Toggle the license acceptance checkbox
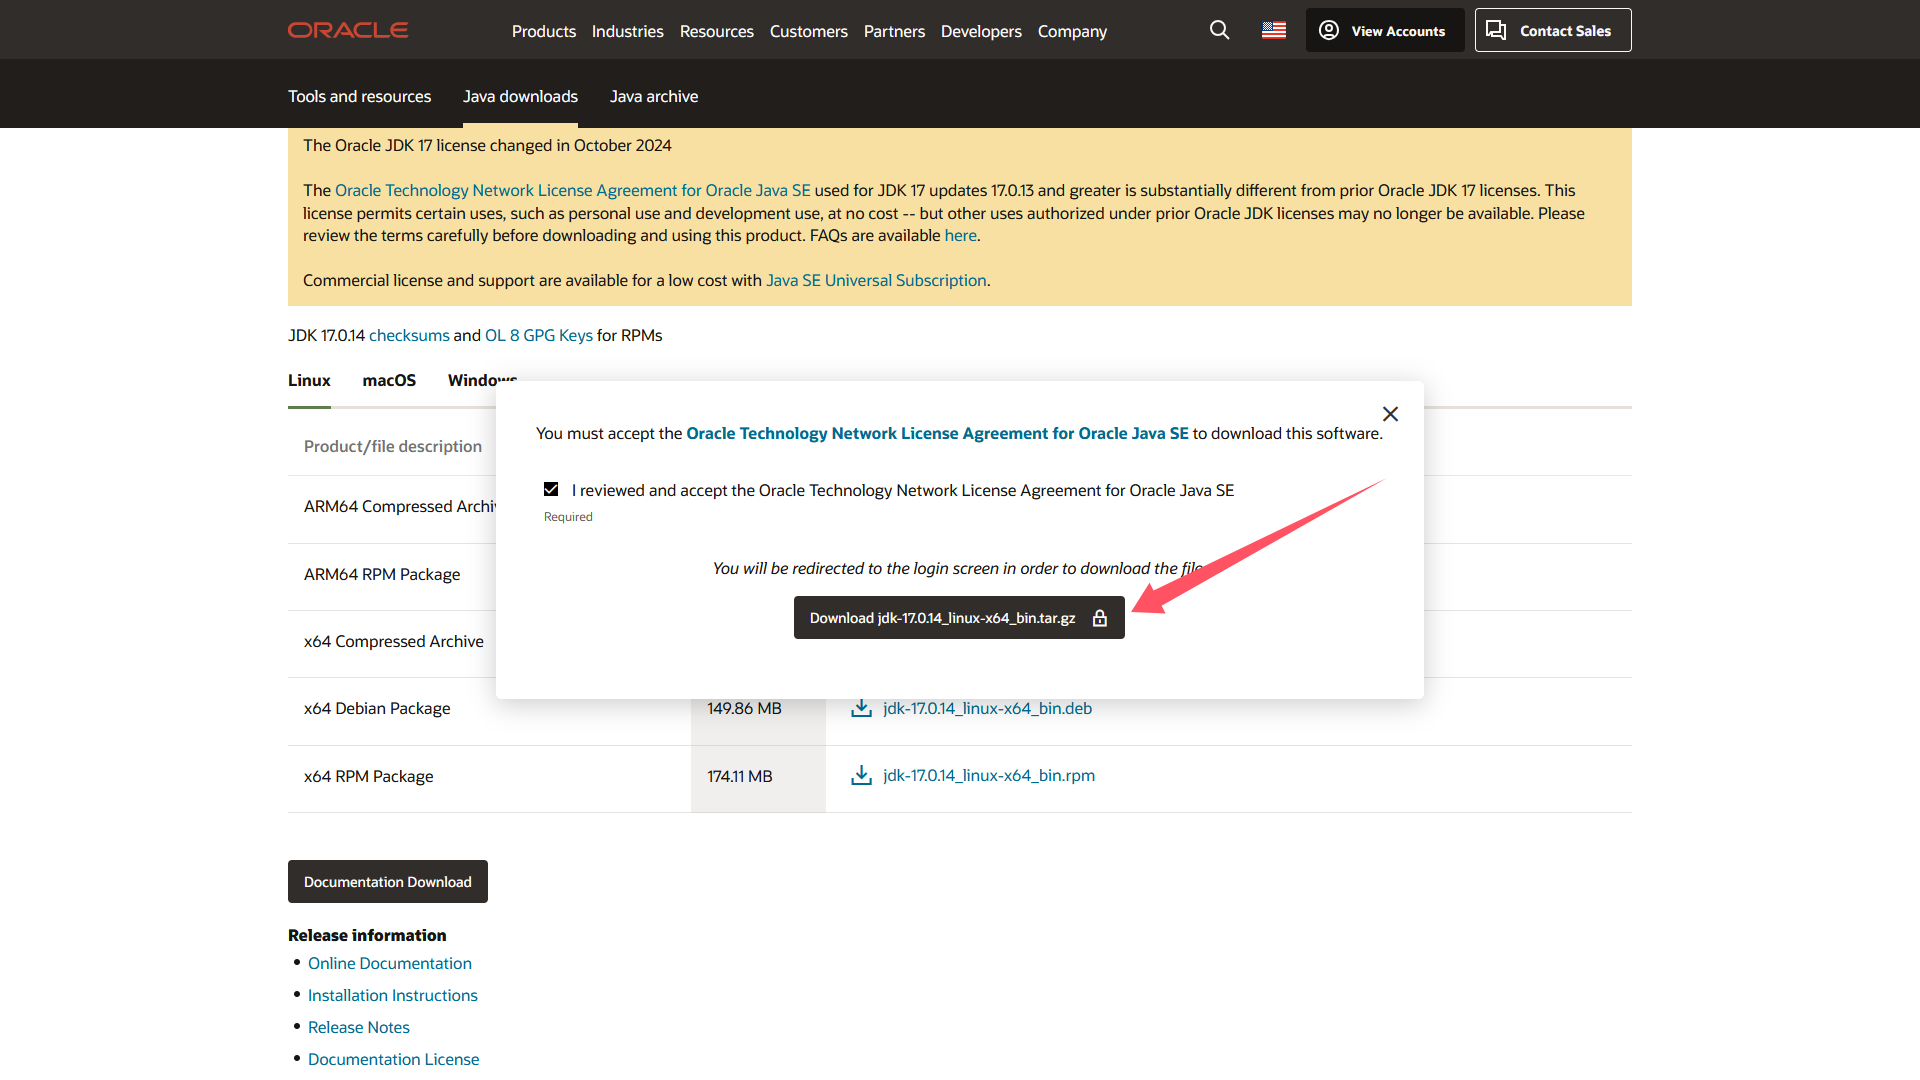Image resolution: width=1920 pixels, height=1080 pixels. pos(551,489)
